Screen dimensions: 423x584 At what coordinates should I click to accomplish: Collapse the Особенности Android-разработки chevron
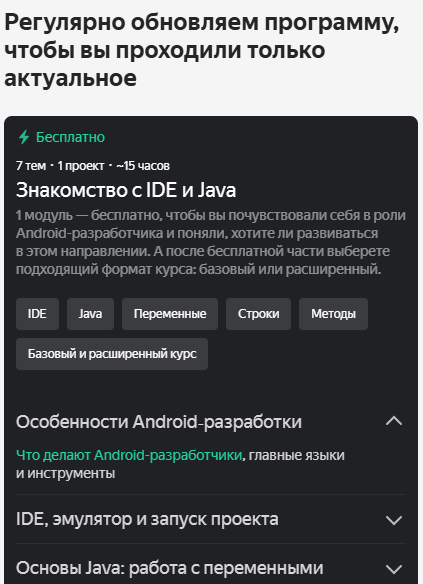tap(394, 421)
